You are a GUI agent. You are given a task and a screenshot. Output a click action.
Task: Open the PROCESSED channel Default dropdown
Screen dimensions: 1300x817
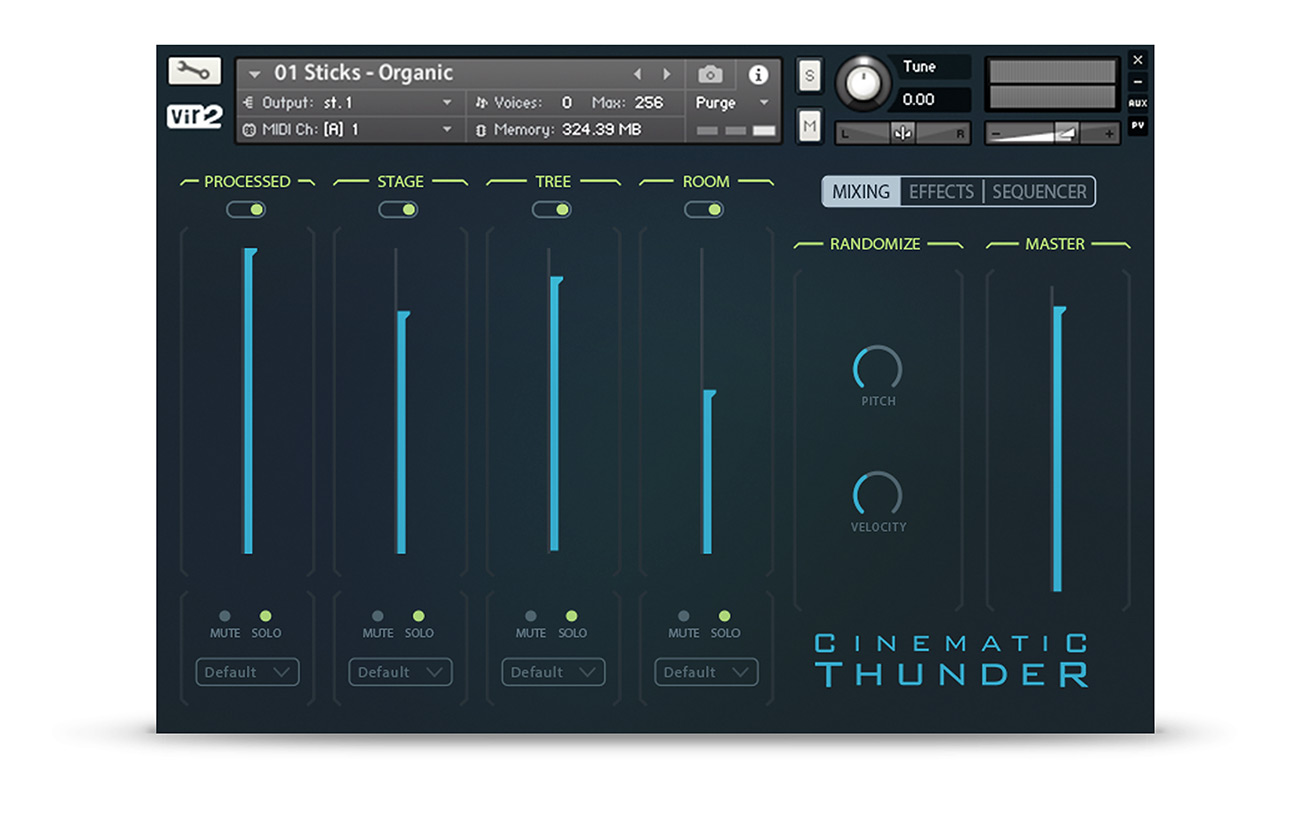pyautogui.click(x=247, y=672)
